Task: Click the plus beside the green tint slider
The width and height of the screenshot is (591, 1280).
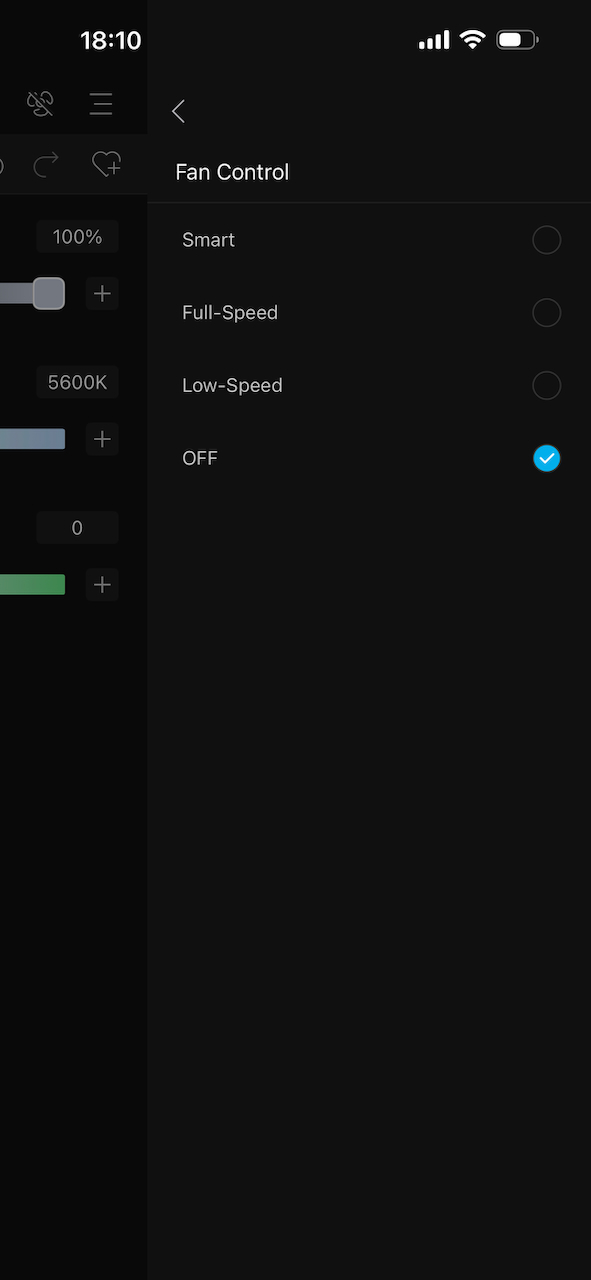Action: coord(101,584)
